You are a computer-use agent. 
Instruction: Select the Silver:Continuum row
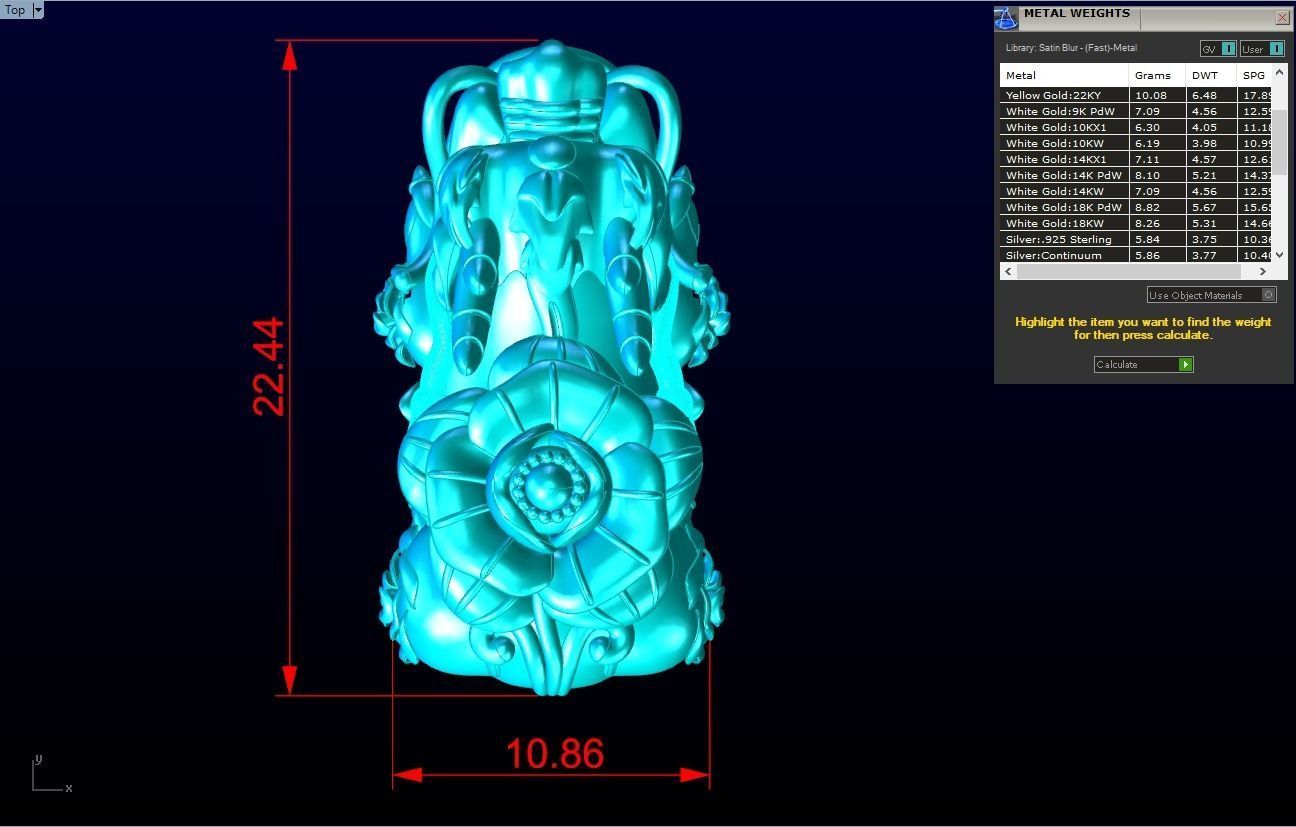coord(1136,255)
